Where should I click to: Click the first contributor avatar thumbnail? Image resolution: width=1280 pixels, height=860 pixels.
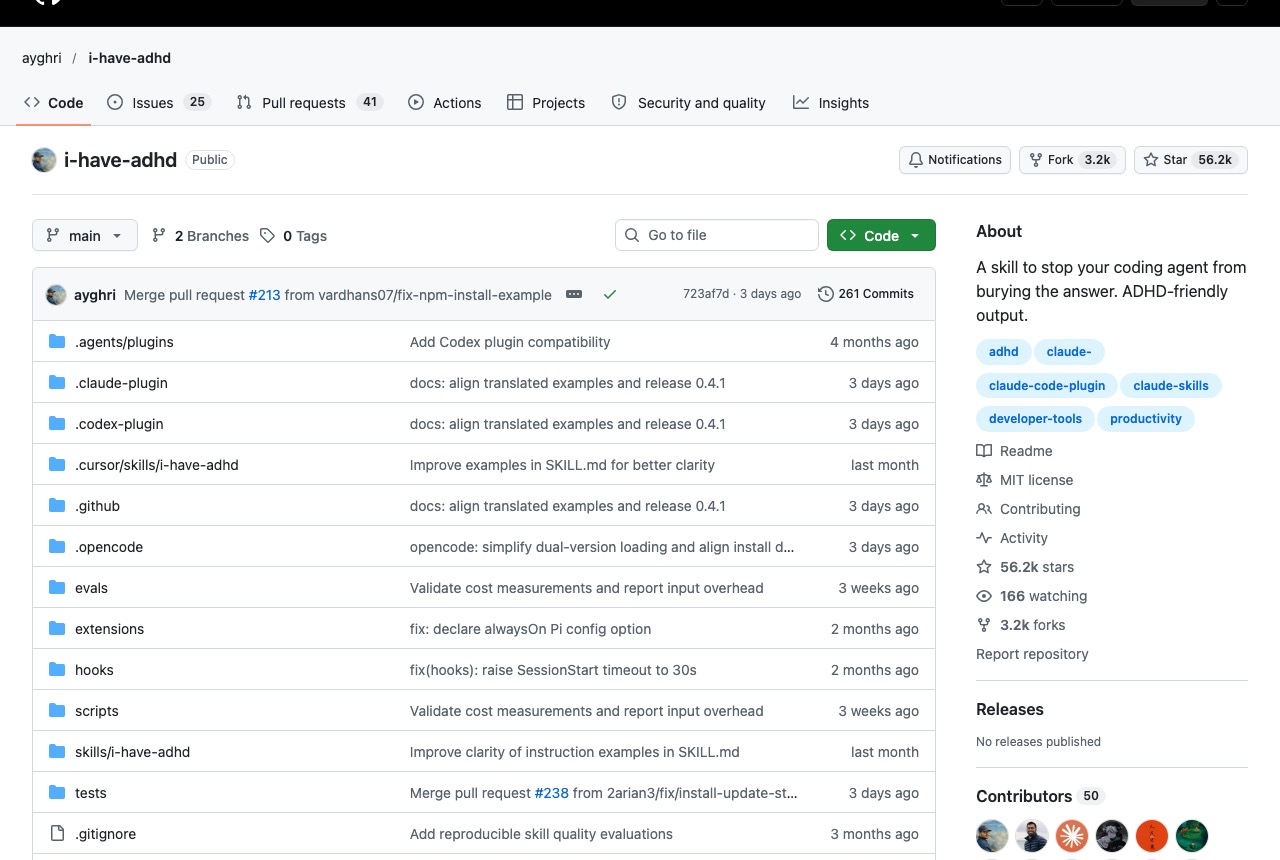pos(992,836)
